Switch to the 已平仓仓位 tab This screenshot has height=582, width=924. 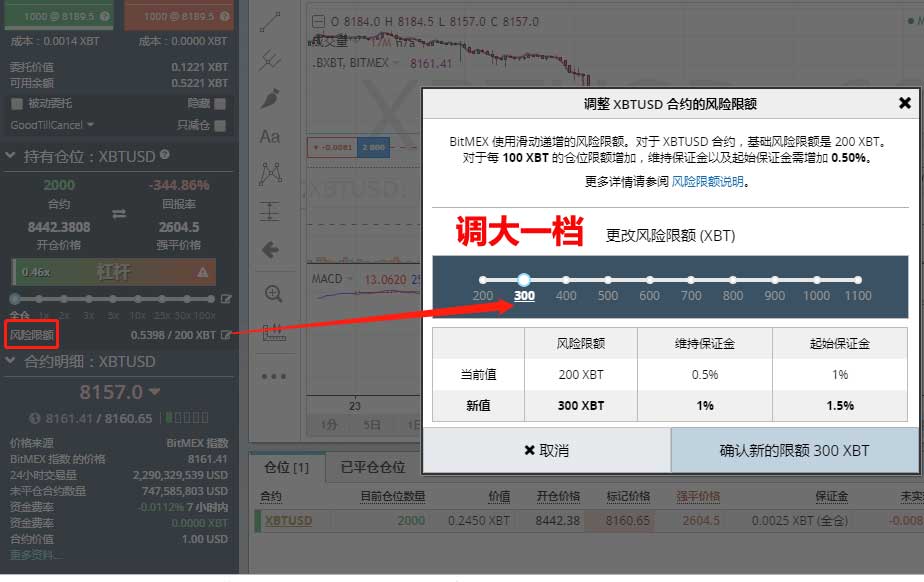(373, 468)
